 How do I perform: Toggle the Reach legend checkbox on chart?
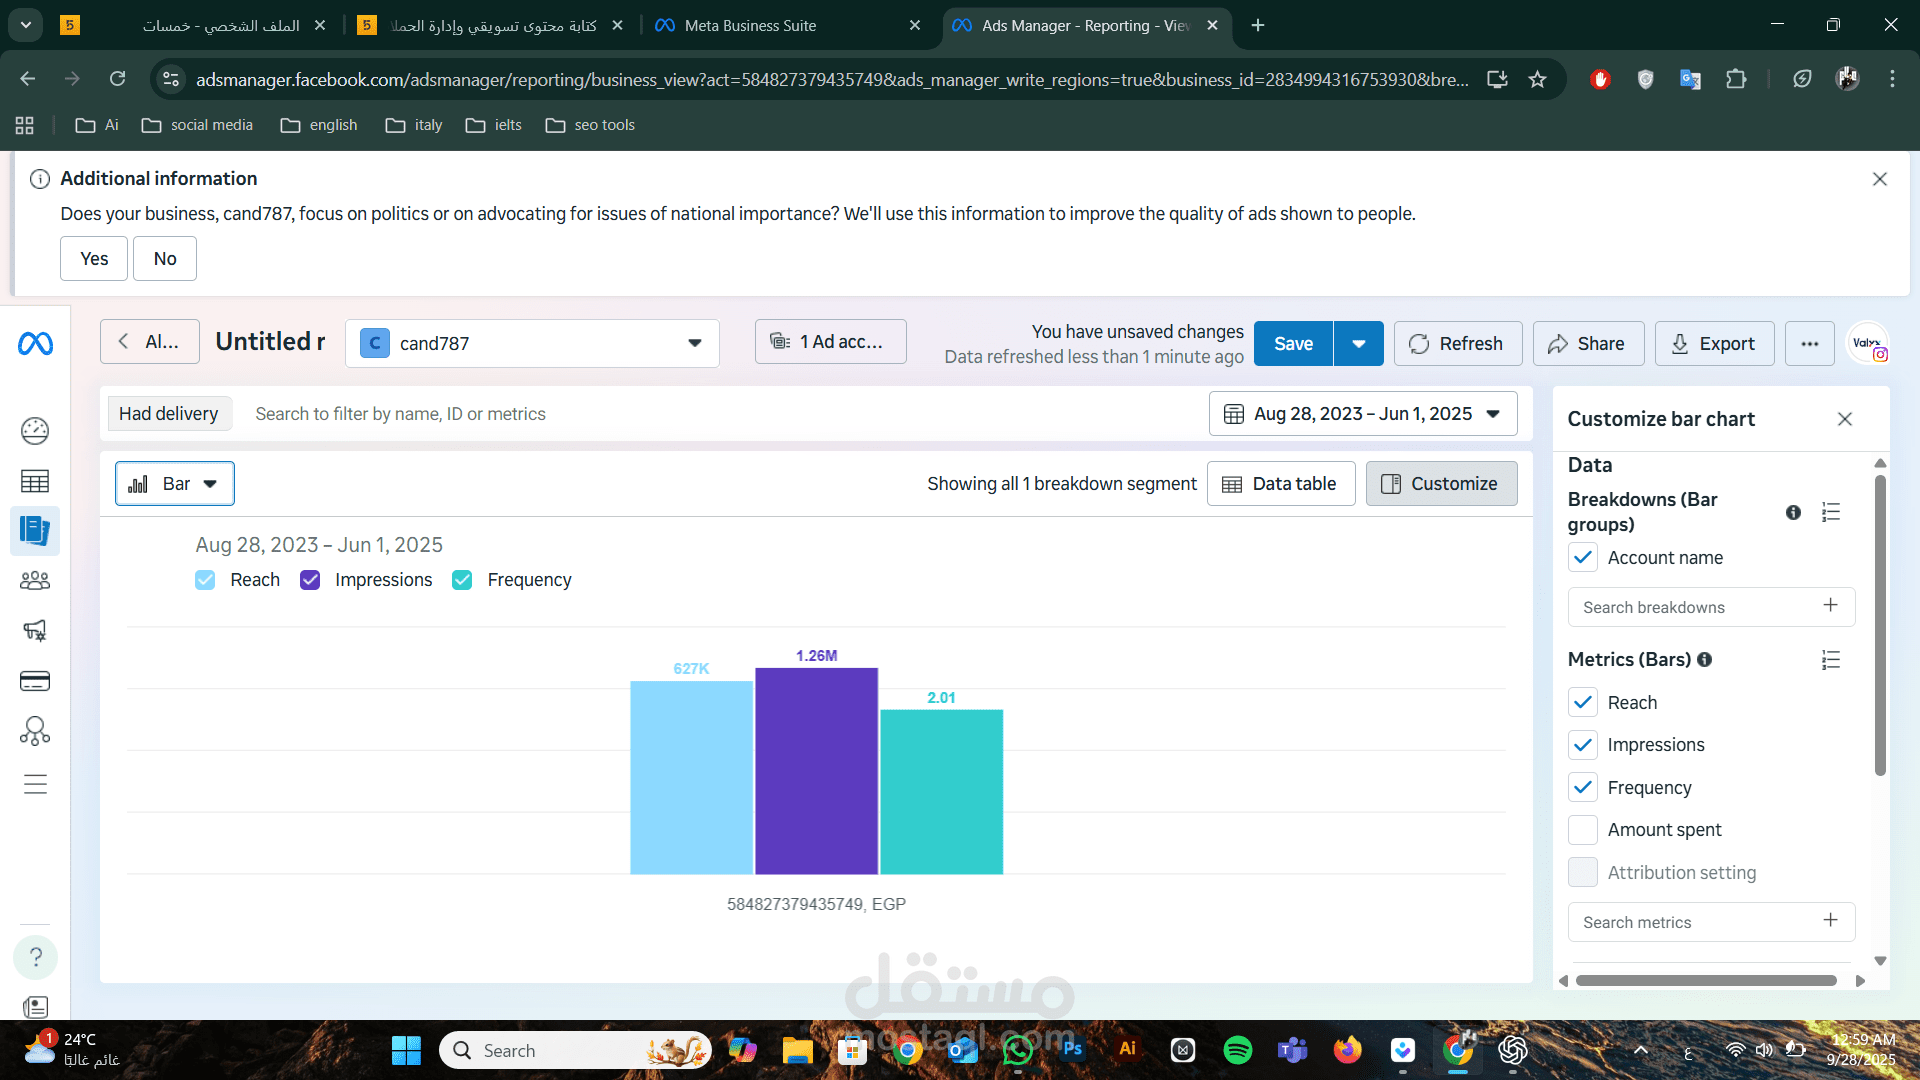click(x=205, y=580)
